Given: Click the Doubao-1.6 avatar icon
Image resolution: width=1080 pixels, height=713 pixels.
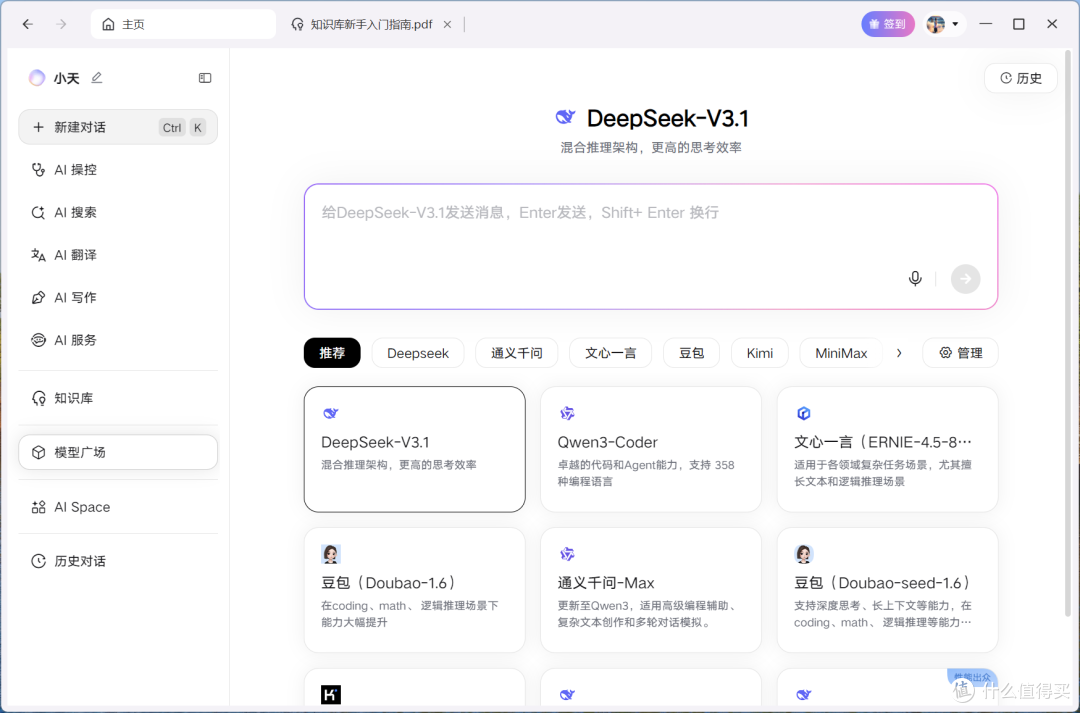Looking at the screenshot, I should (331, 554).
